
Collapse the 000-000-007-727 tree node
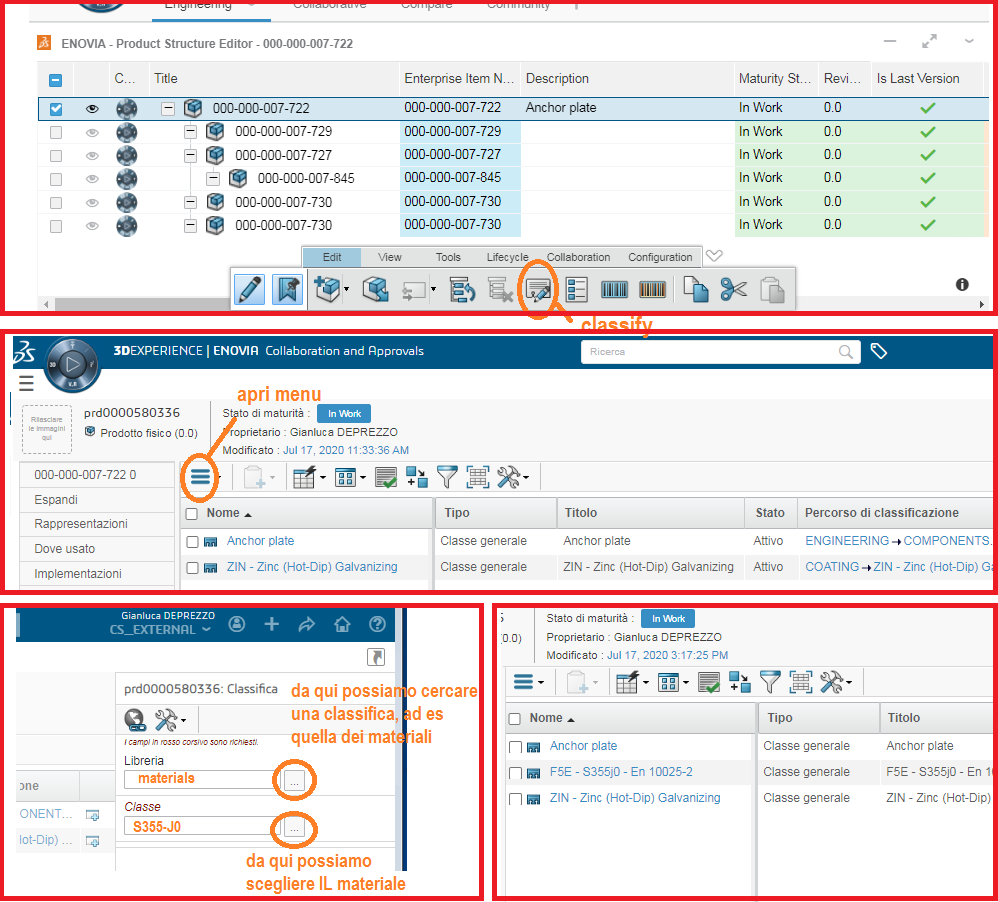tap(191, 155)
